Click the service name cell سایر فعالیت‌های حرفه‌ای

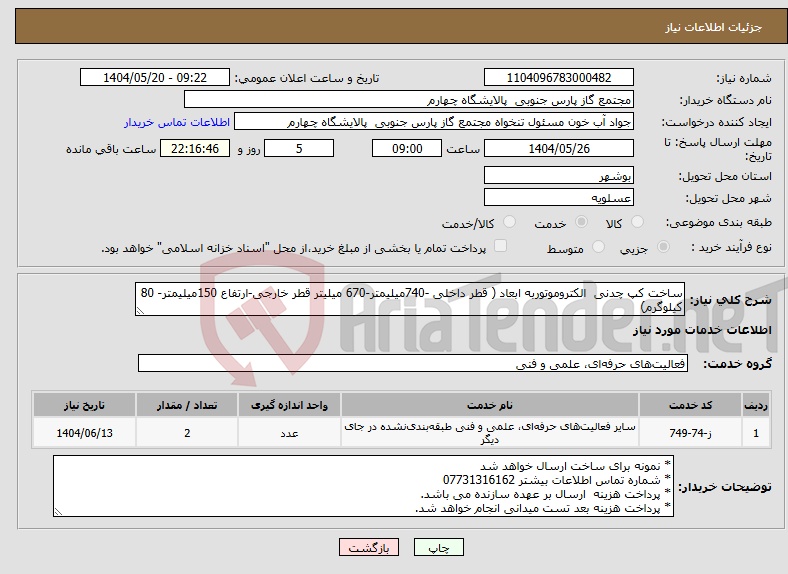point(490,433)
